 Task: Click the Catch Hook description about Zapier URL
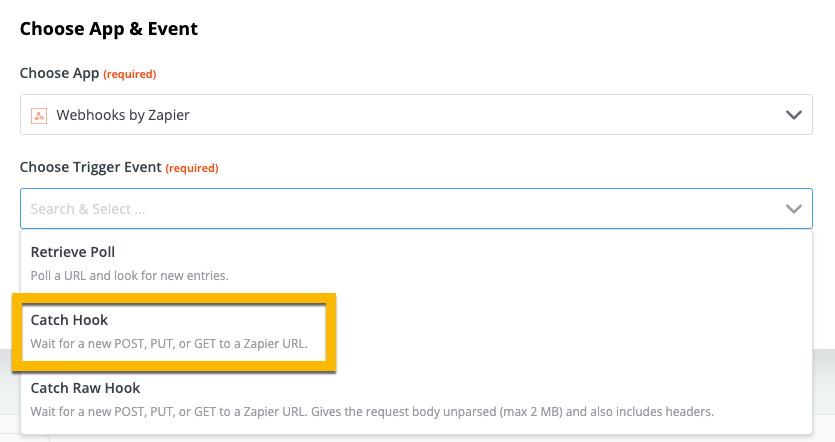click(169, 344)
